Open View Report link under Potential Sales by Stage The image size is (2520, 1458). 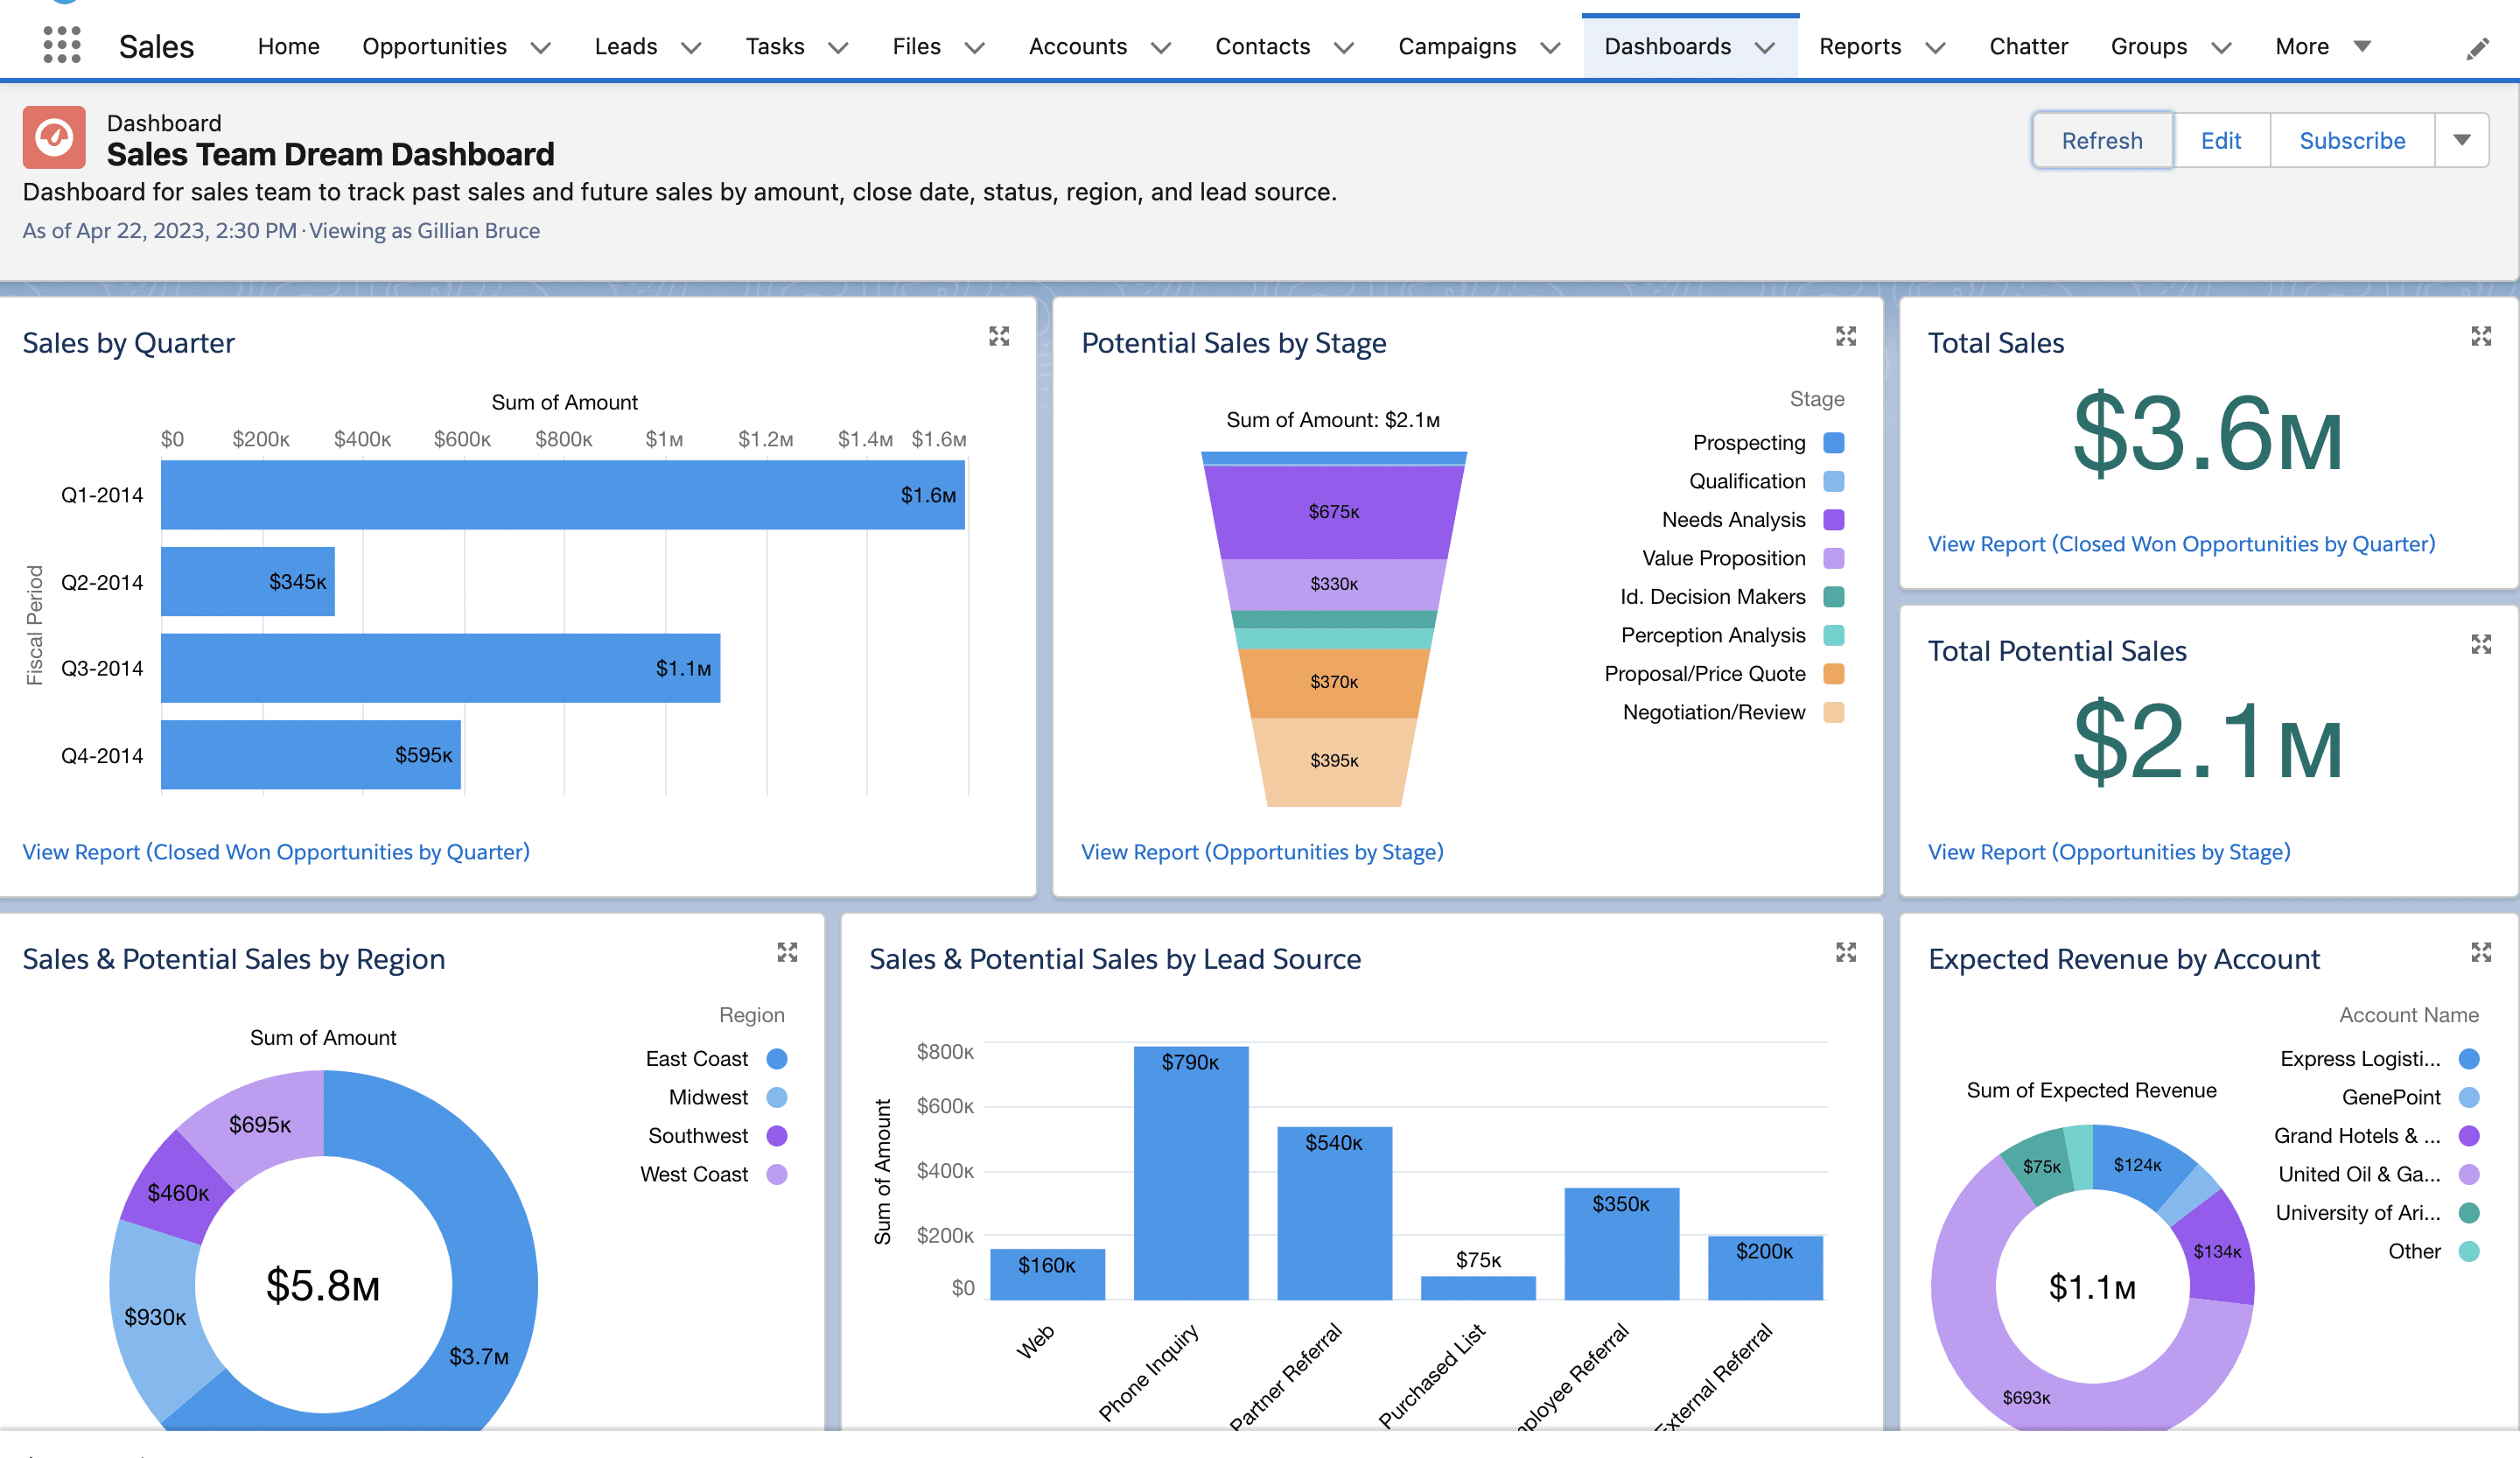pyautogui.click(x=1262, y=851)
